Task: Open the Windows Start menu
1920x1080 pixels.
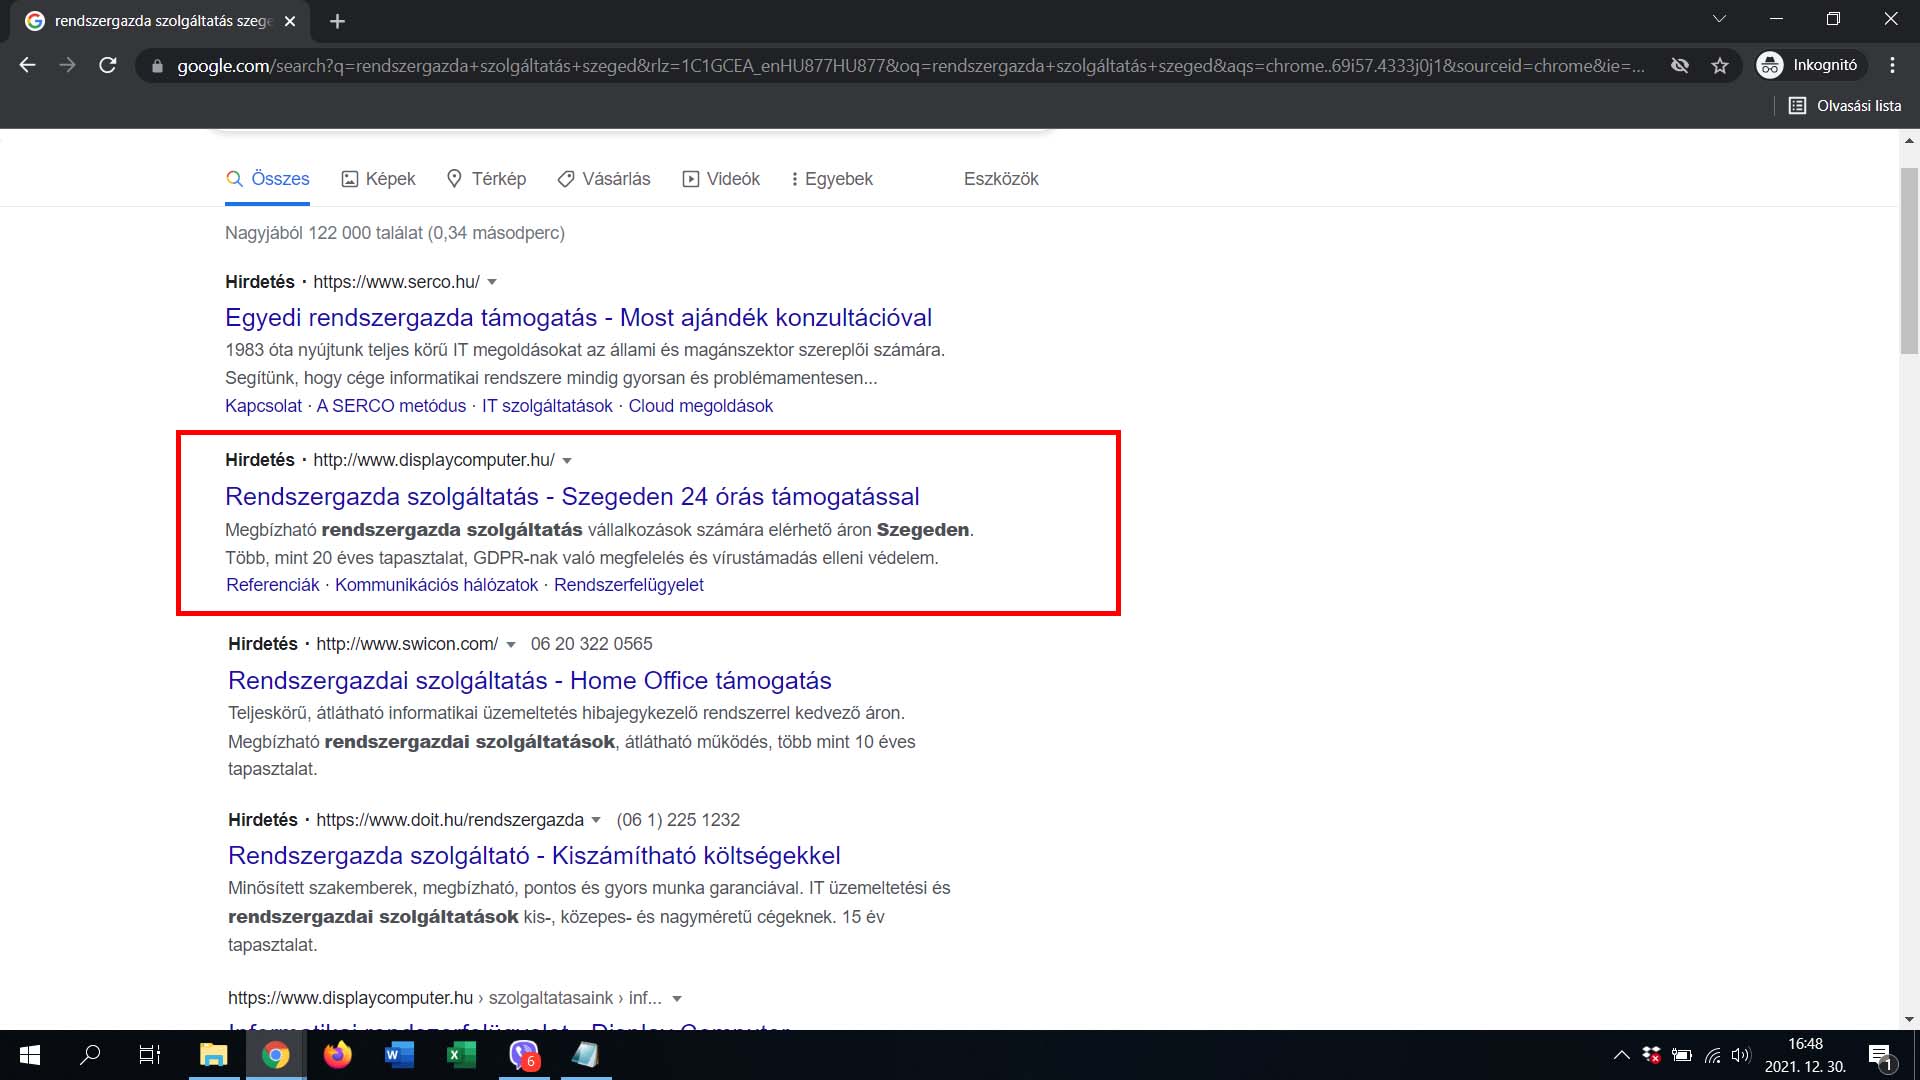Action: [30, 1055]
